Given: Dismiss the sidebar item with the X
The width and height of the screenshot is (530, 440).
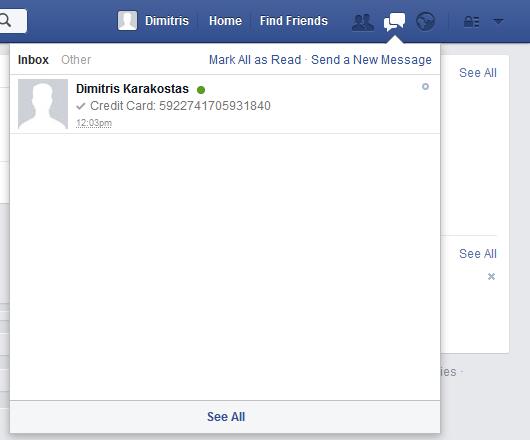Looking at the screenshot, I should [x=491, y=276].
